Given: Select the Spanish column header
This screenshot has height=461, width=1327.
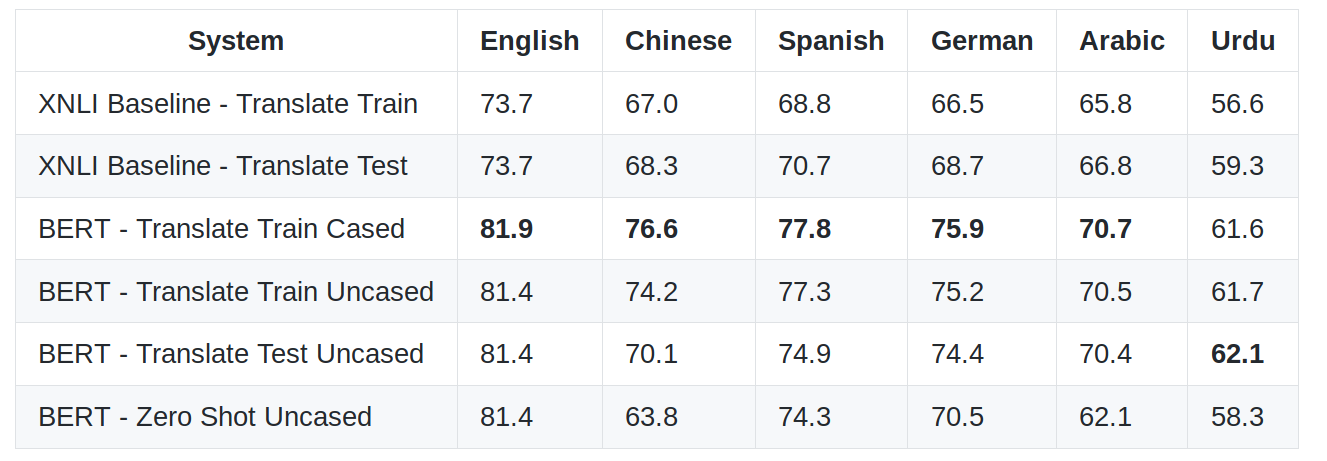Looking at the screenshot, I should pyautogui.click(x=831, y=41).
